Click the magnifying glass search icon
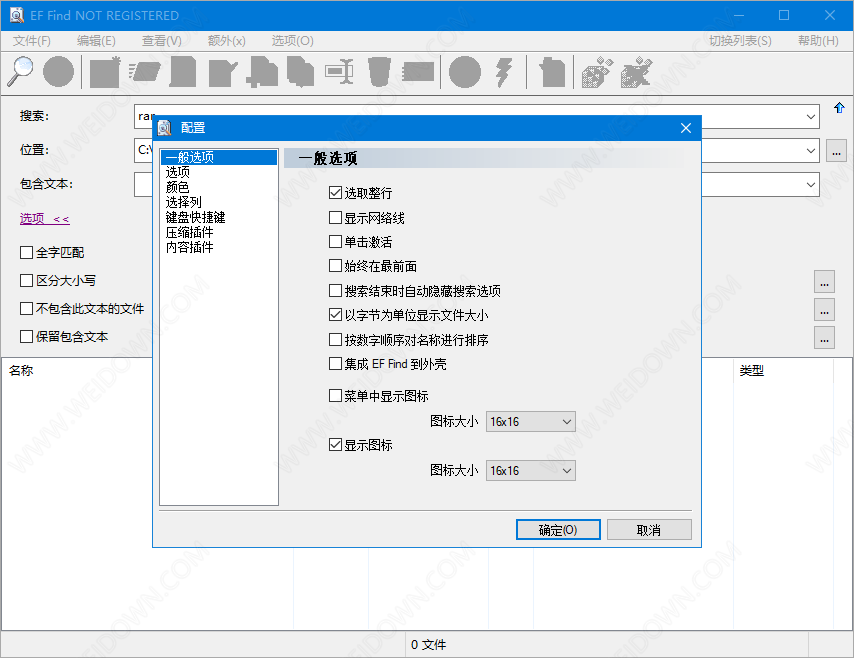854x658 pixels. pos(21,72)
